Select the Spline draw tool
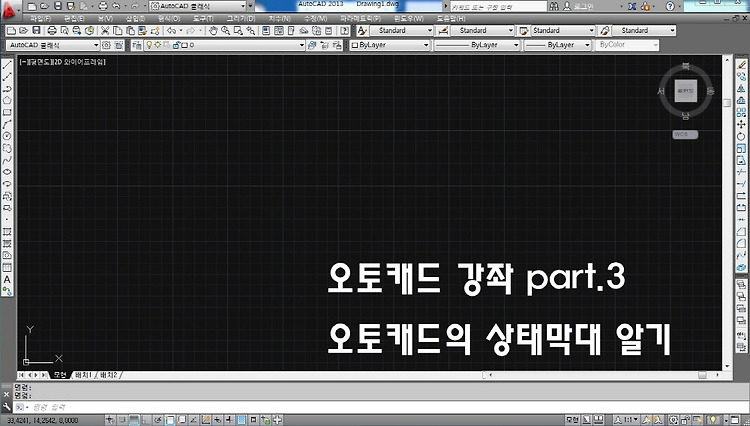 tap(7, 160)
